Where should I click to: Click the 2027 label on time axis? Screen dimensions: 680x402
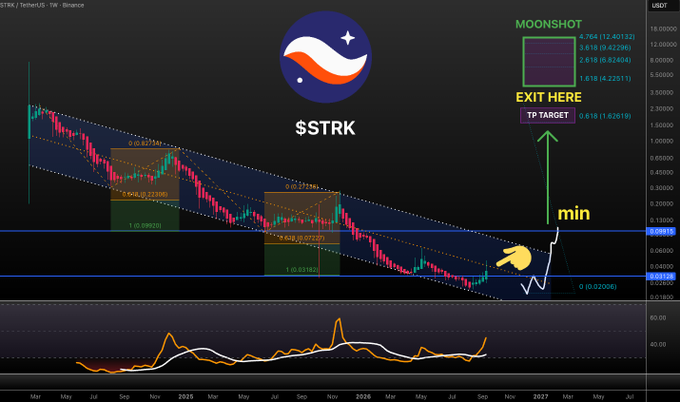coord(541,396)
